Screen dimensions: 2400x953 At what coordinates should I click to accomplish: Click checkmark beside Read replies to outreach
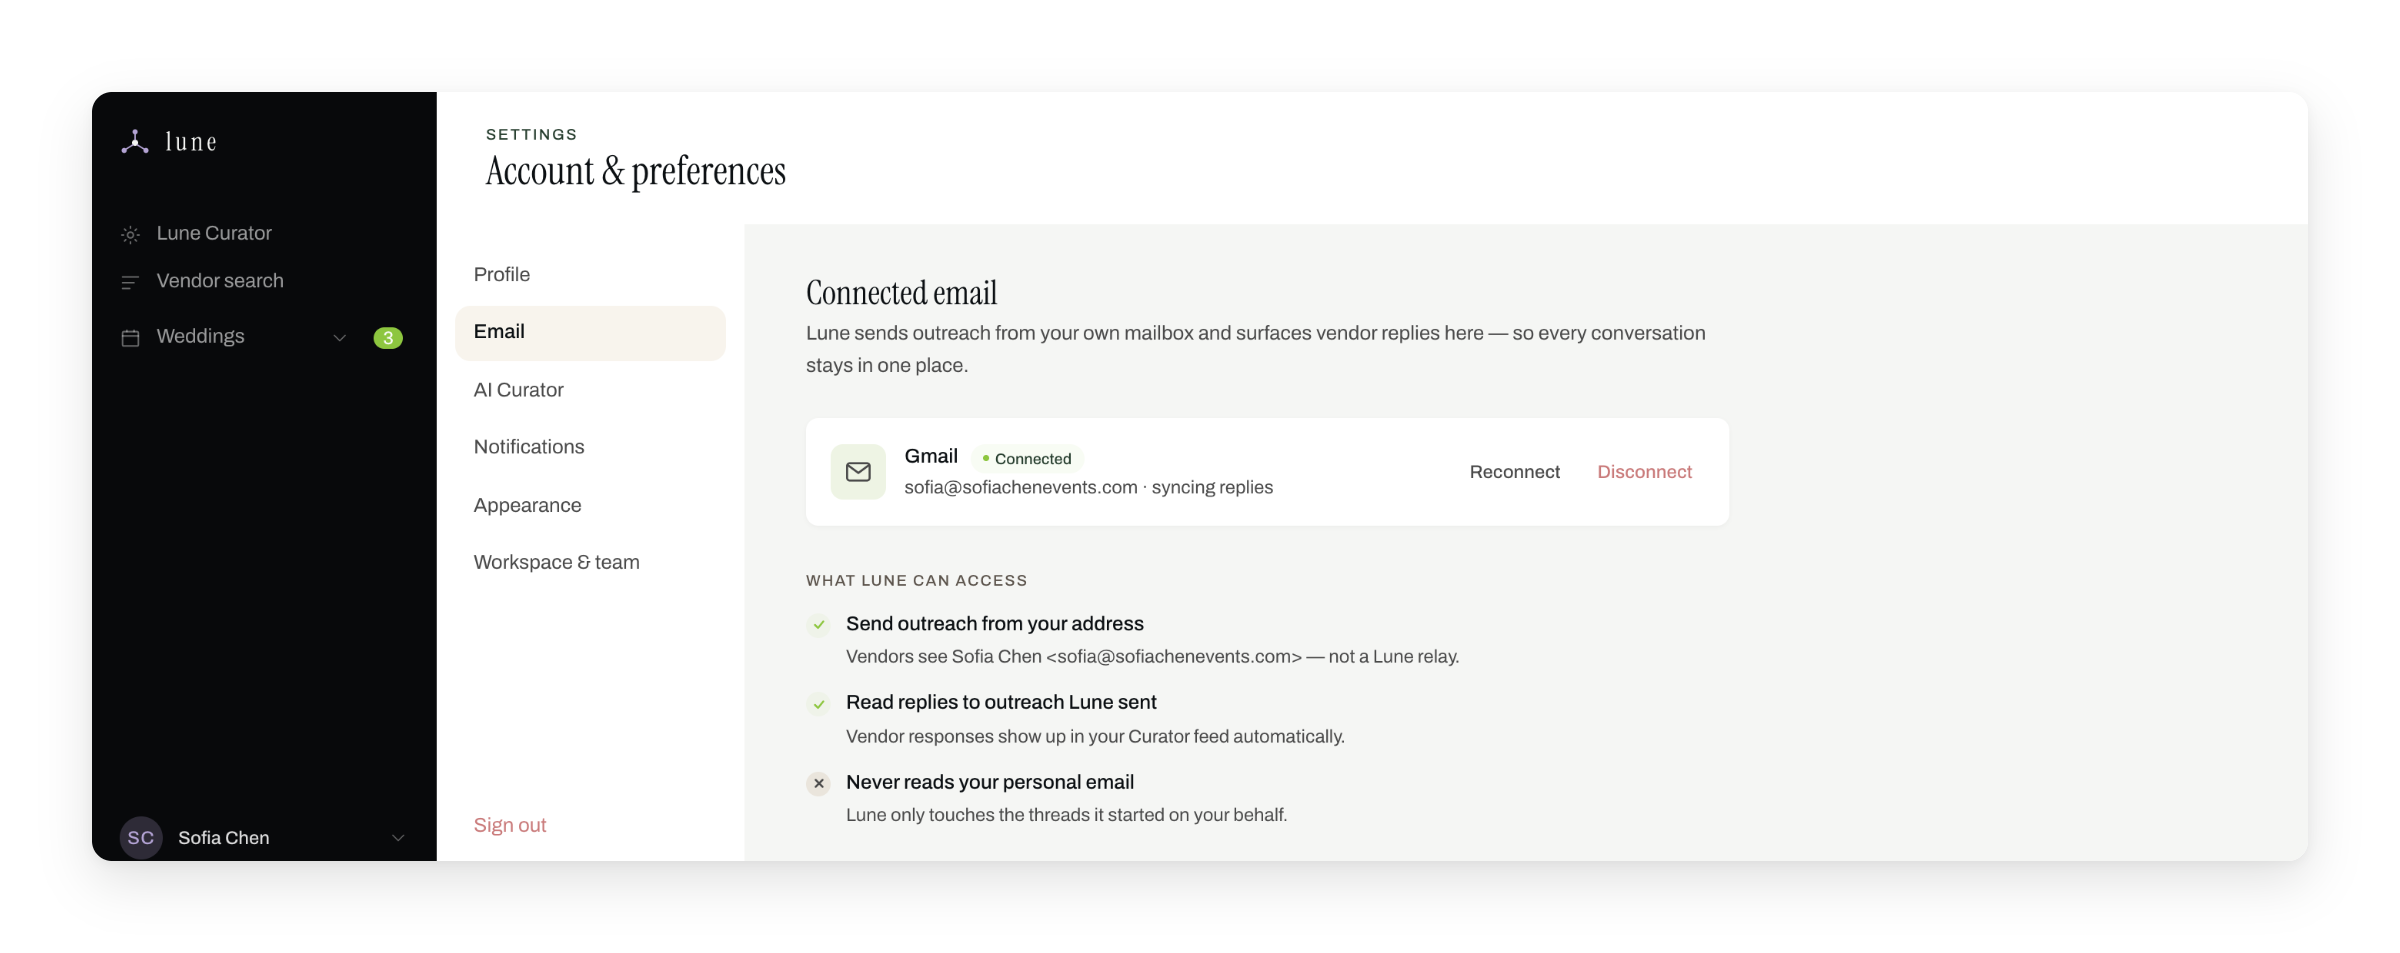tap(819, 704)
